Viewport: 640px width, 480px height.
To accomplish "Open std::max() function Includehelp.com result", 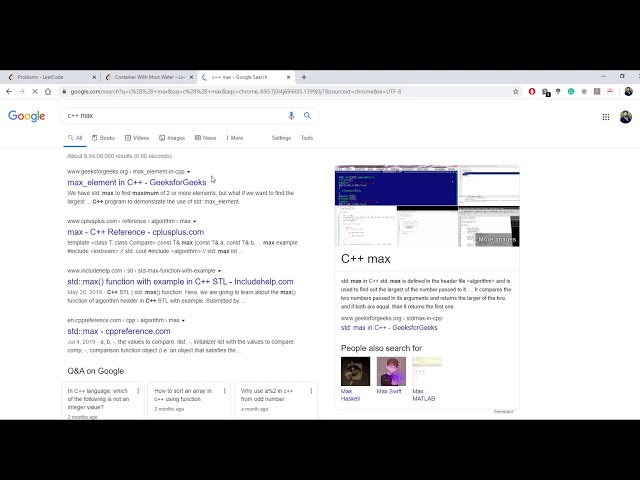I will tap(180, 282).
